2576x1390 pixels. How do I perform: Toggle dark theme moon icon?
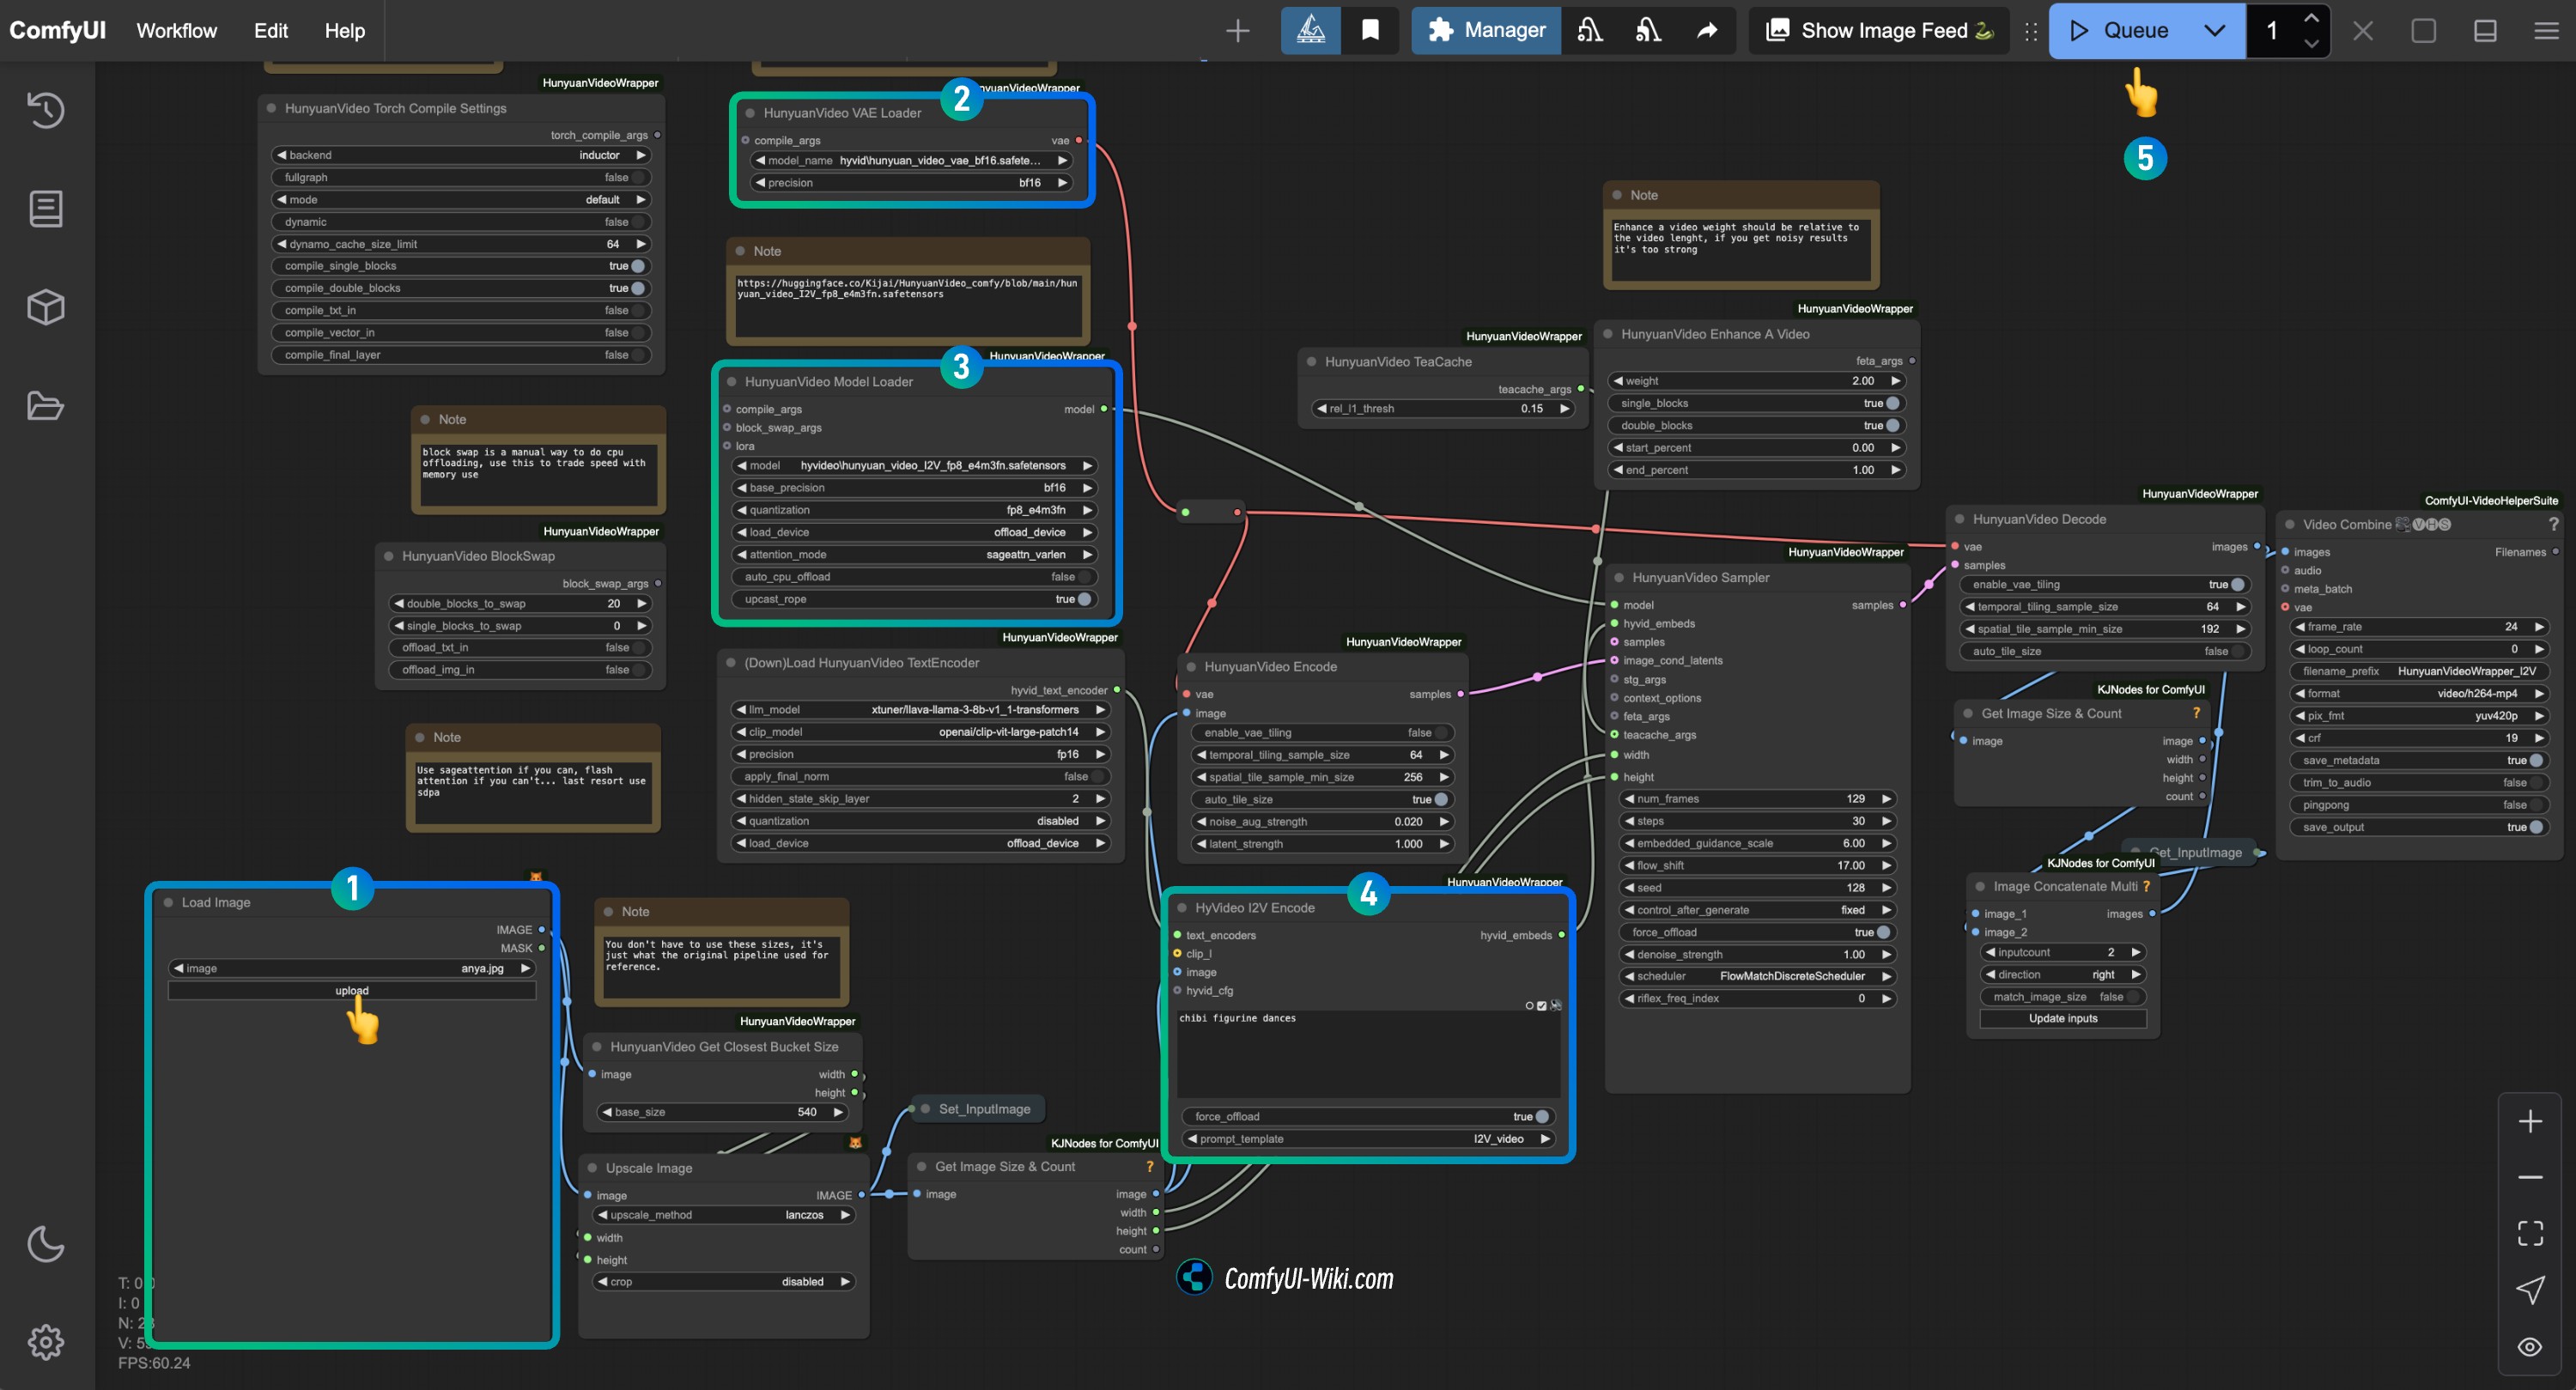click(46, 1244)
